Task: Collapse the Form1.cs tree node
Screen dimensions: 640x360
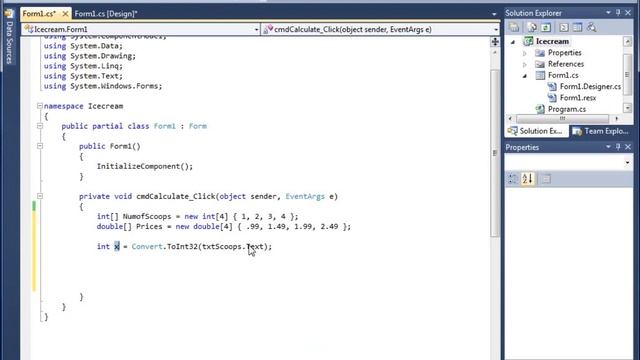Action: pyautogui.click(x=525, y=76)
